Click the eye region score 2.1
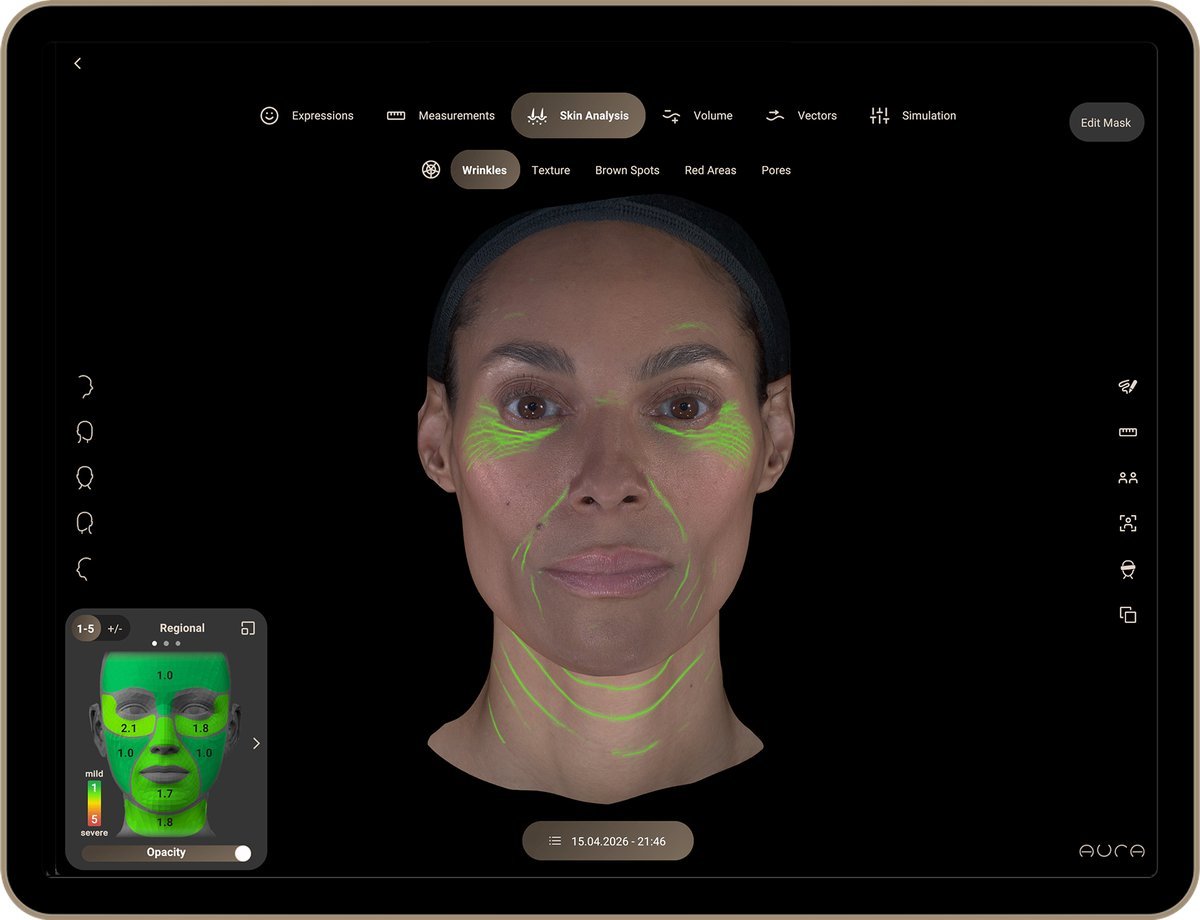The width and height of the screenshot is (1200, 920). coord(128,729)
